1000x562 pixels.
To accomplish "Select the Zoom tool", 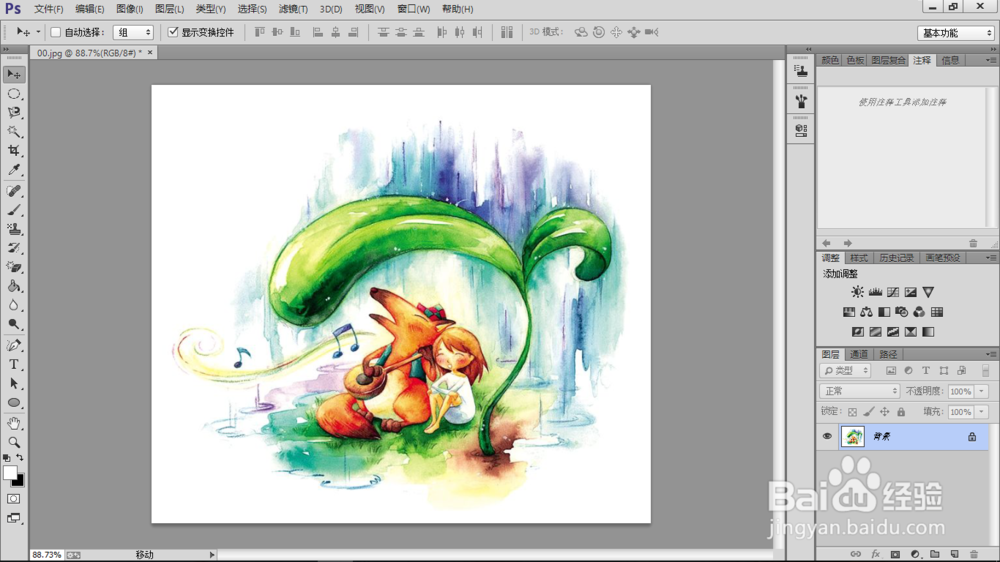I will (x=13, y=442).
